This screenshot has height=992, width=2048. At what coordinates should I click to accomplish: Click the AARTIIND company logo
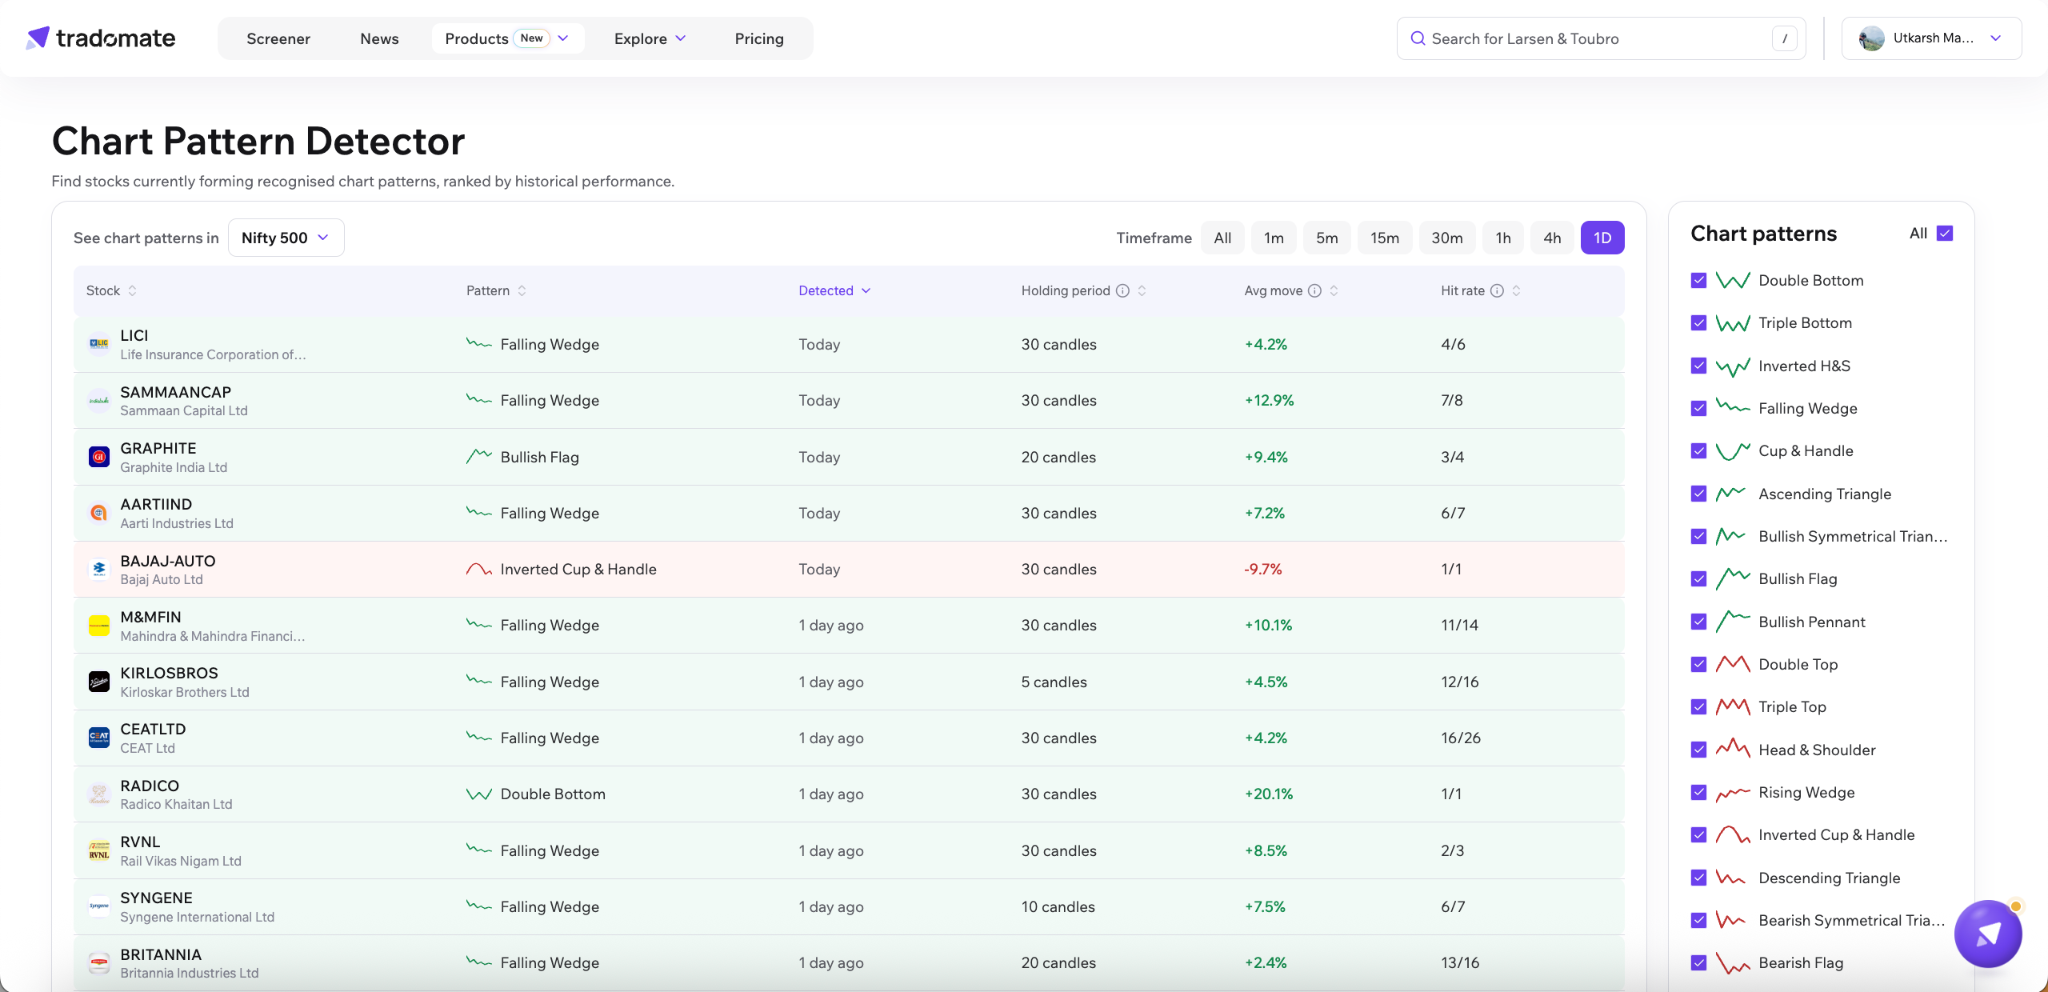(x=99, y=513)
